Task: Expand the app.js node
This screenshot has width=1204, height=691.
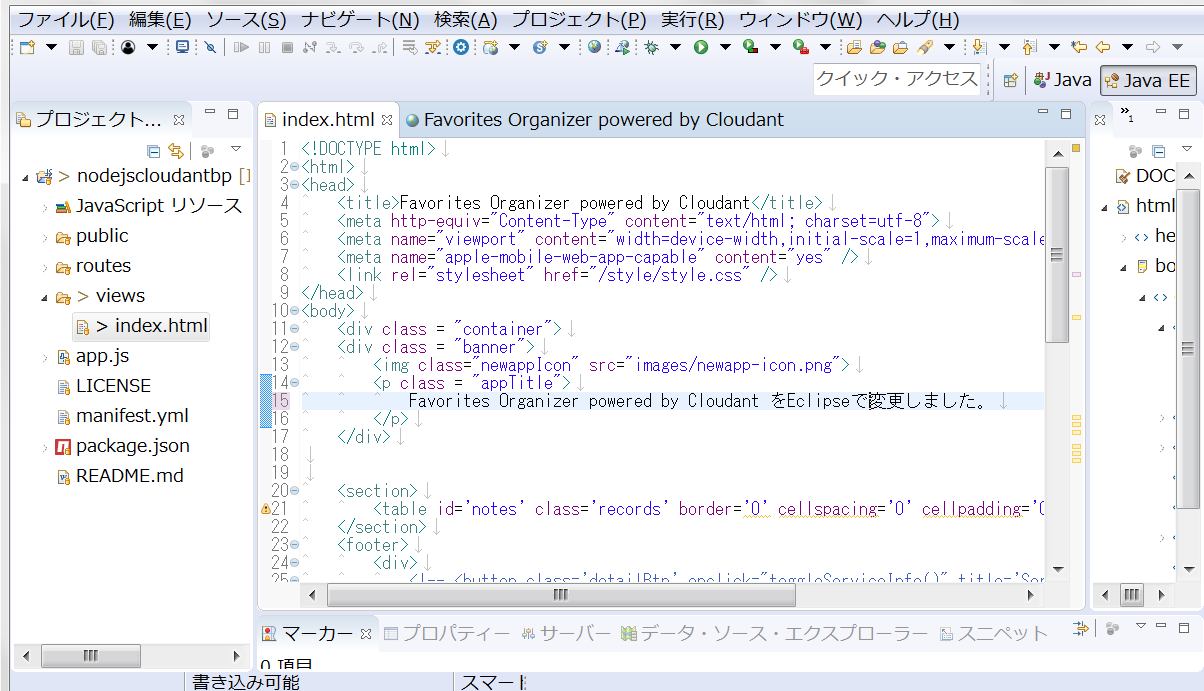Action: click(45, 357)
